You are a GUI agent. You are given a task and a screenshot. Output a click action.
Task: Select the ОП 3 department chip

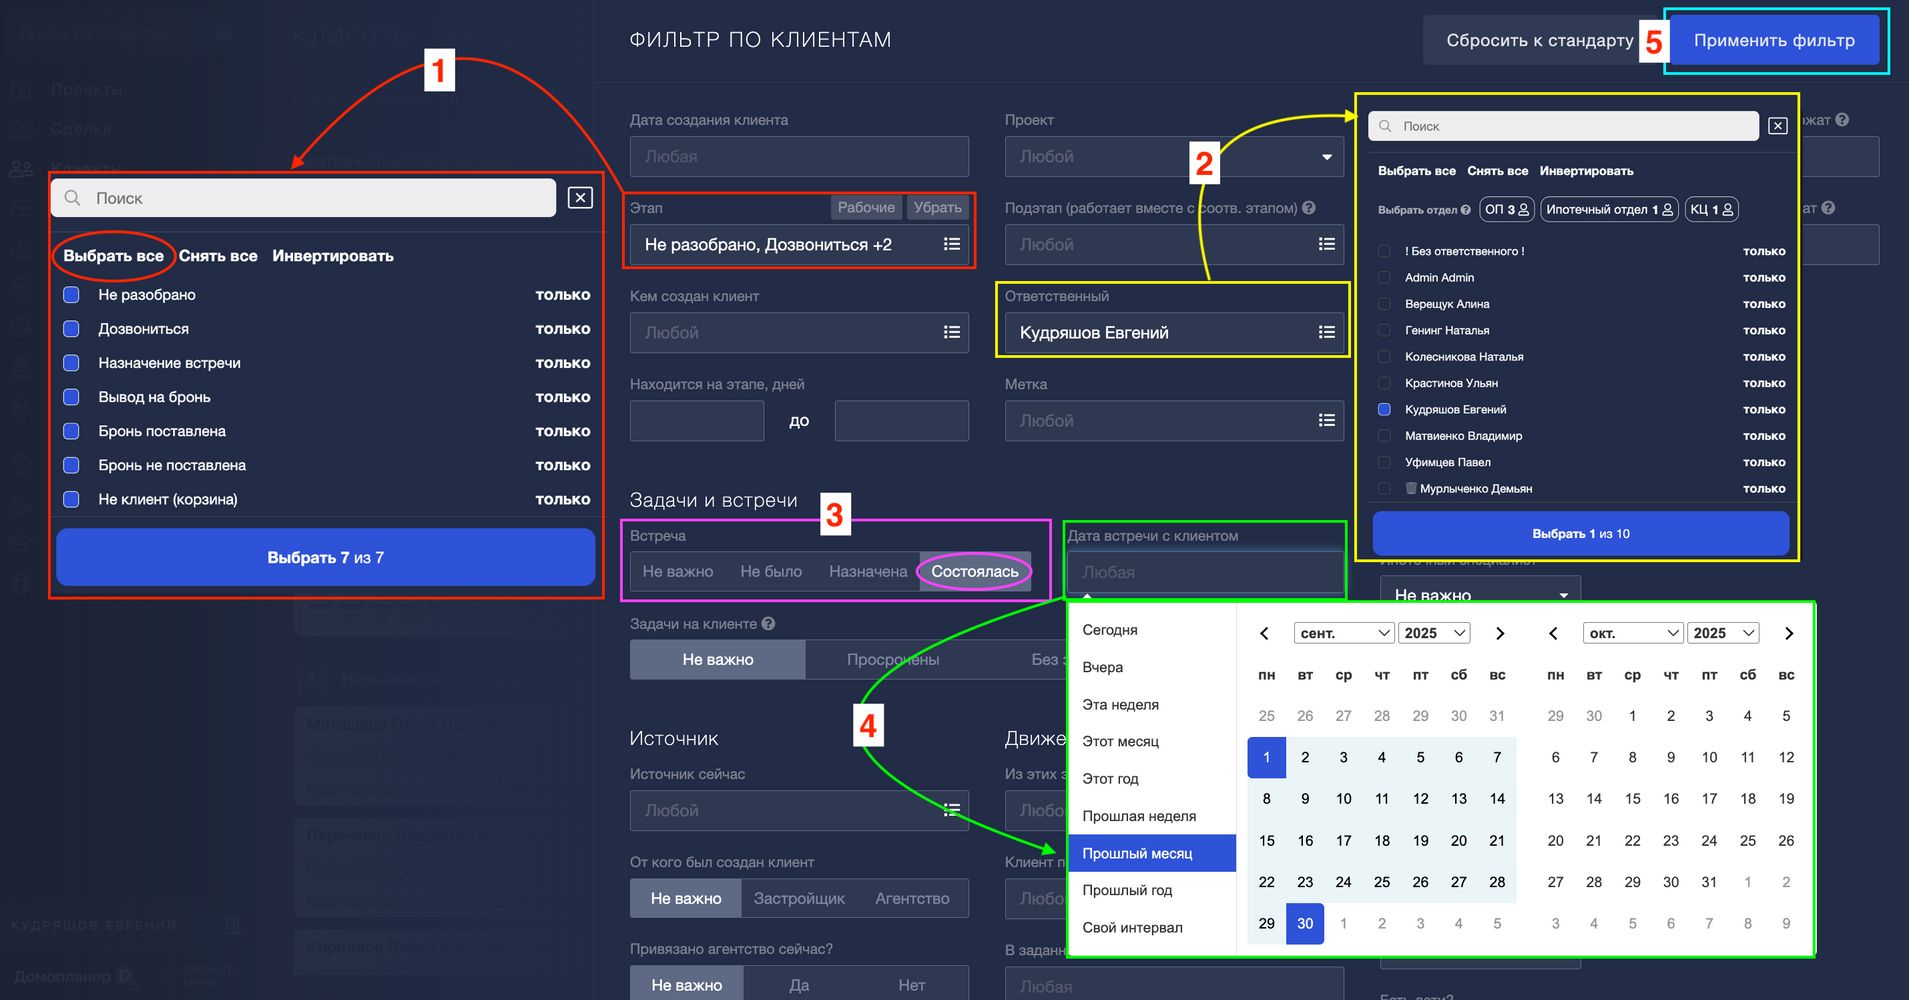point(1506,209)
